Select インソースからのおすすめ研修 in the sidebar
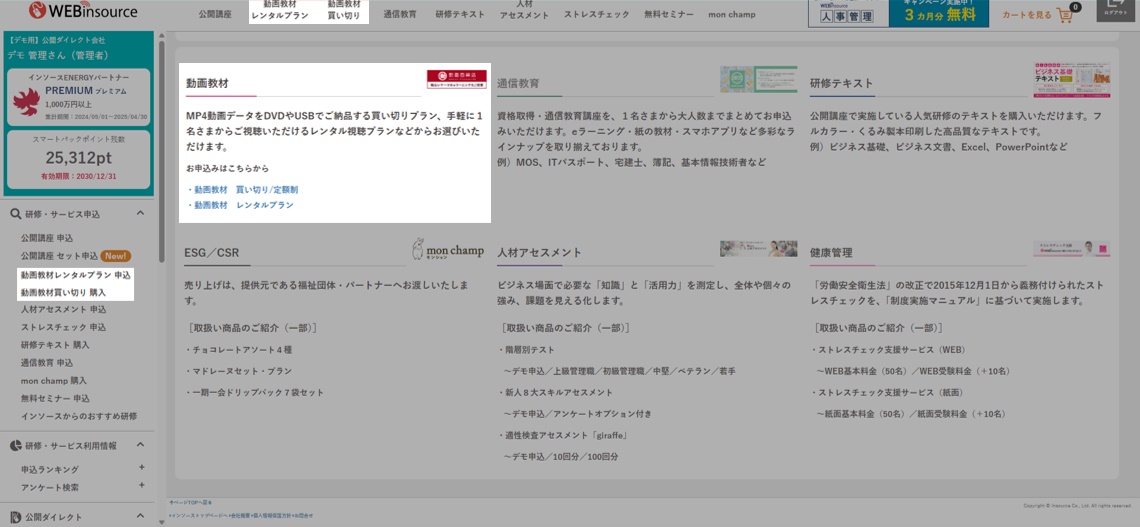The width and height of the screenshot is (1140, 527). click(x=79, y=417)
